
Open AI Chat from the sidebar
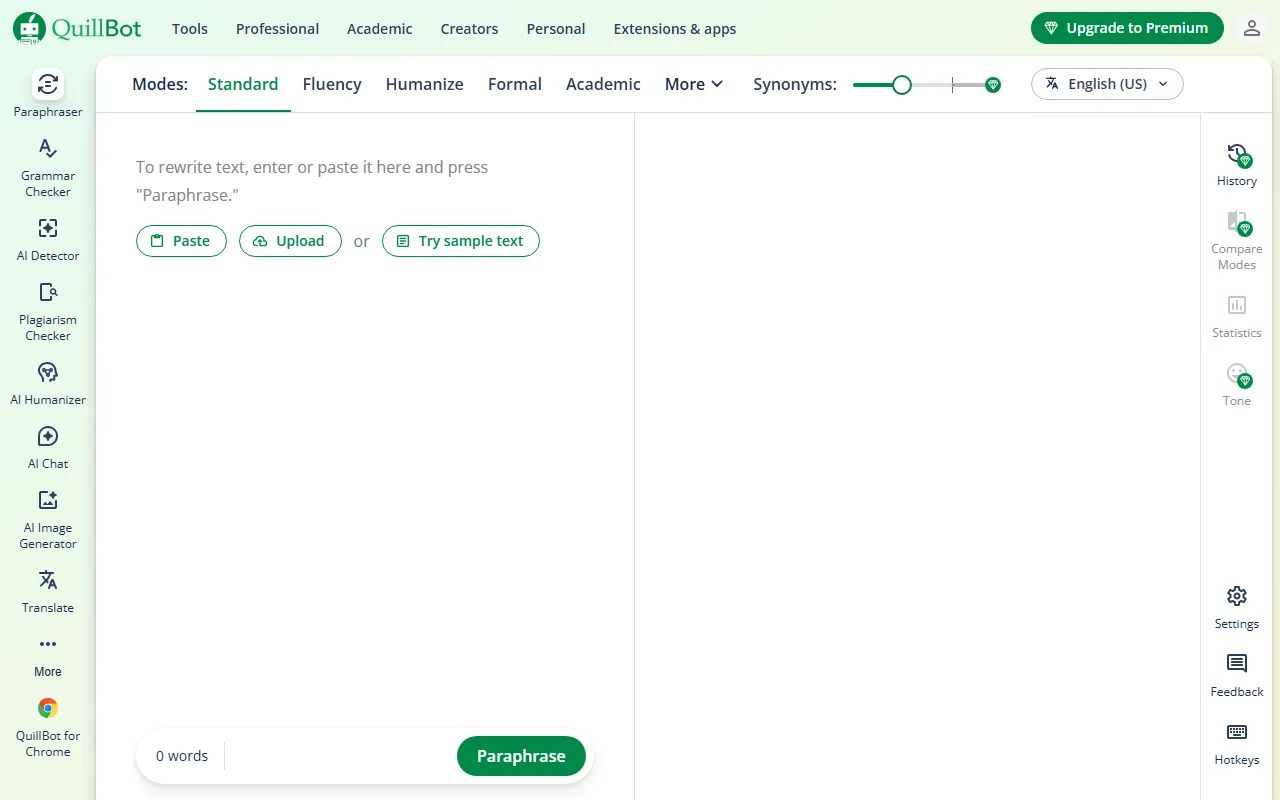[x=47, y=445]
